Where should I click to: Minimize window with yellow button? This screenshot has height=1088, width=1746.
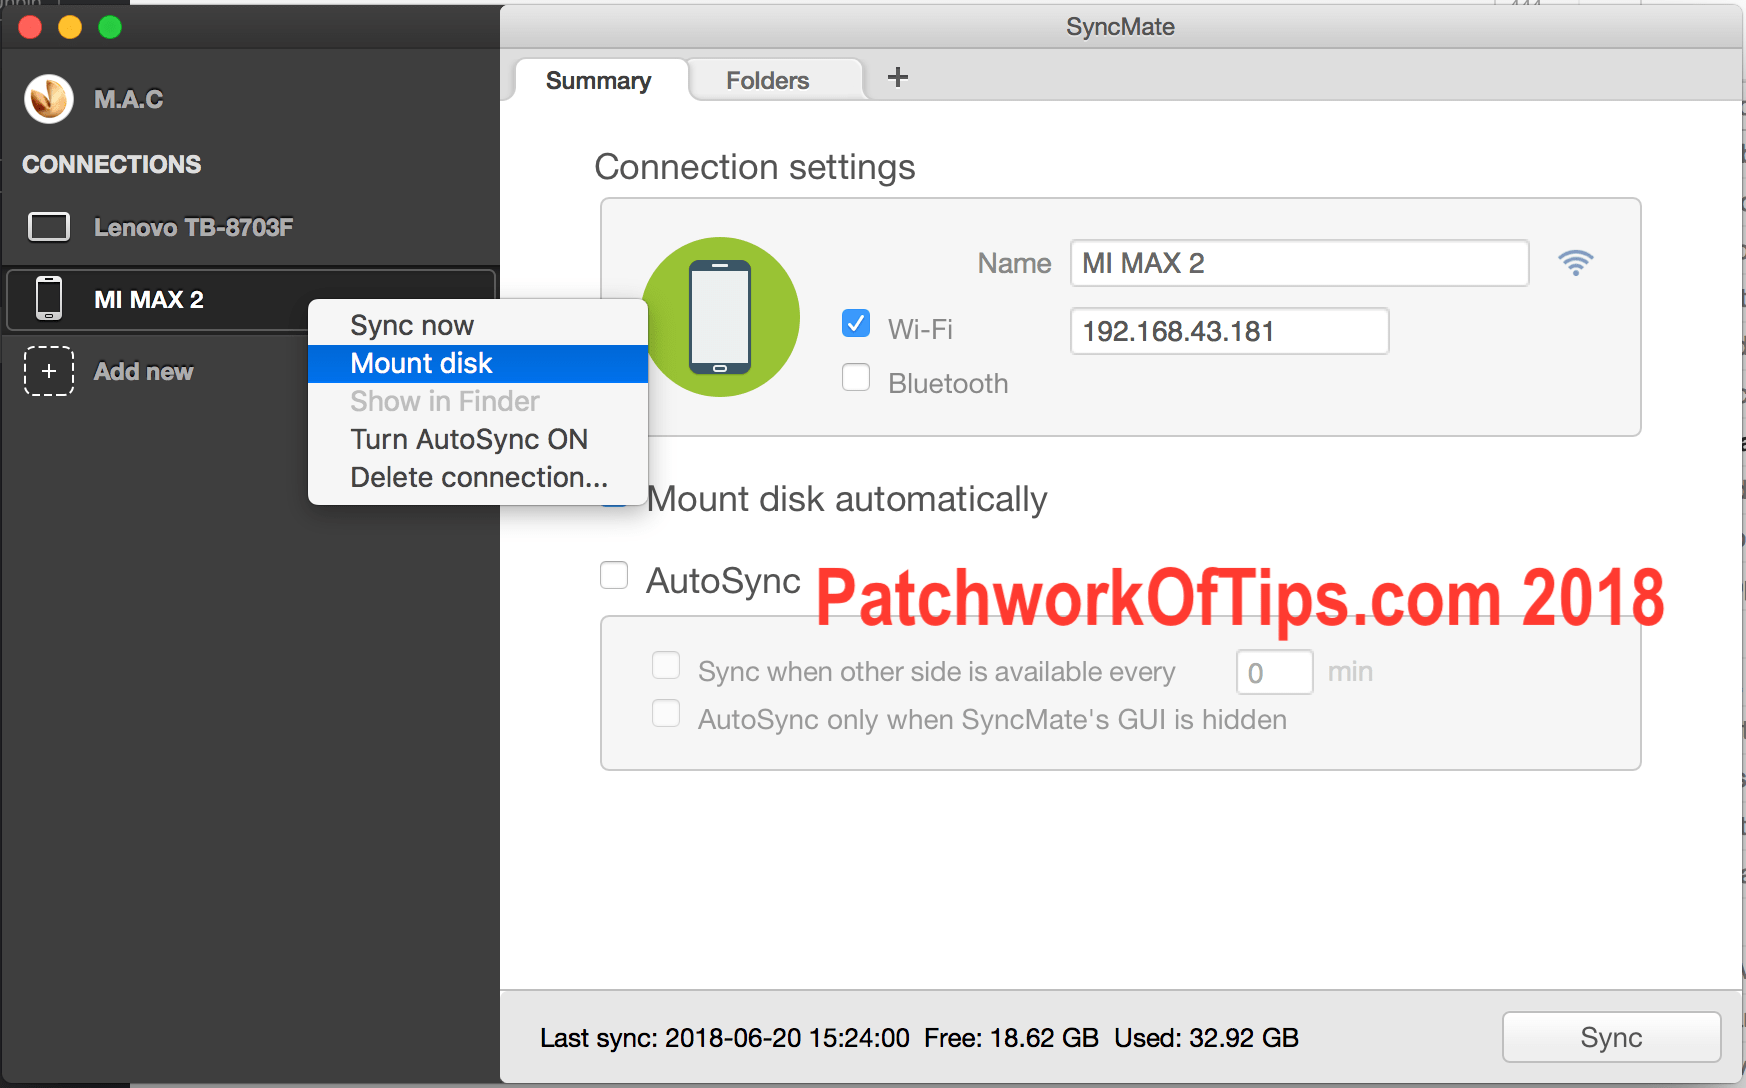point(70,27)
